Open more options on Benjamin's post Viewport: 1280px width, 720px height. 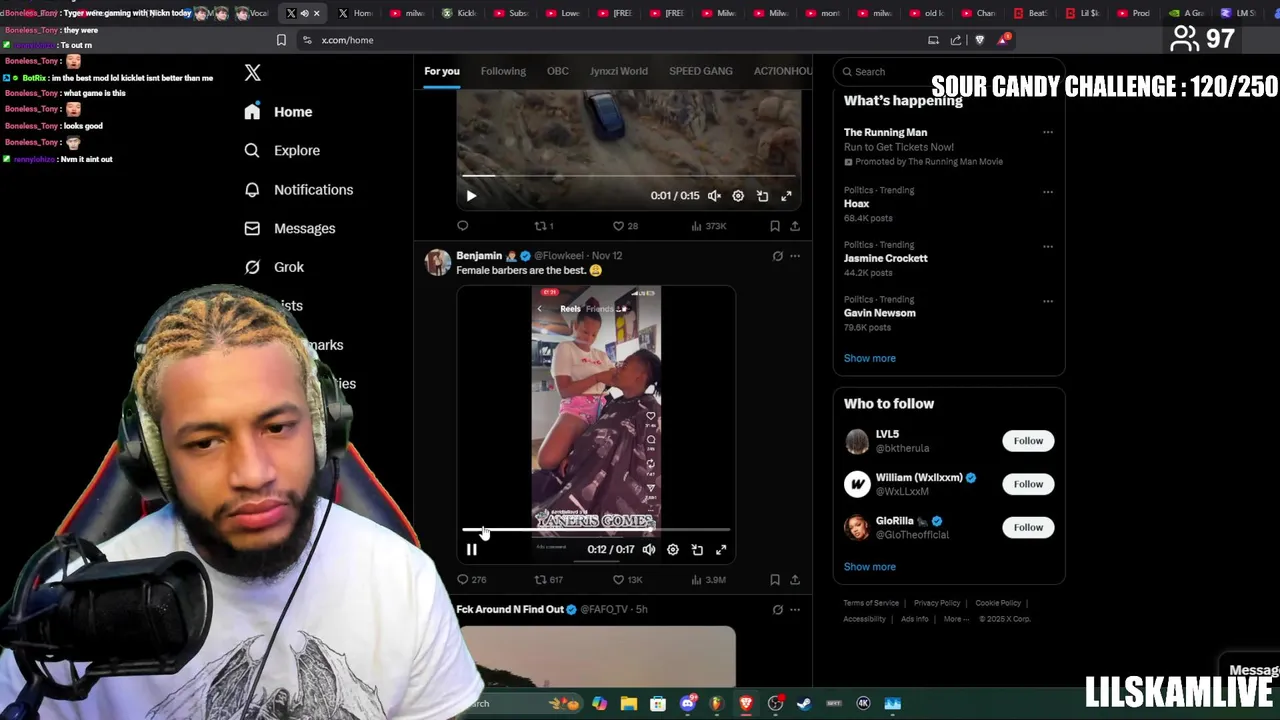coord(795,256)
